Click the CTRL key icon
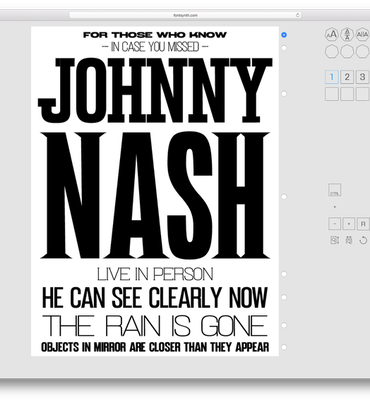The image size is (370, 400). click(x=334, y=190)
